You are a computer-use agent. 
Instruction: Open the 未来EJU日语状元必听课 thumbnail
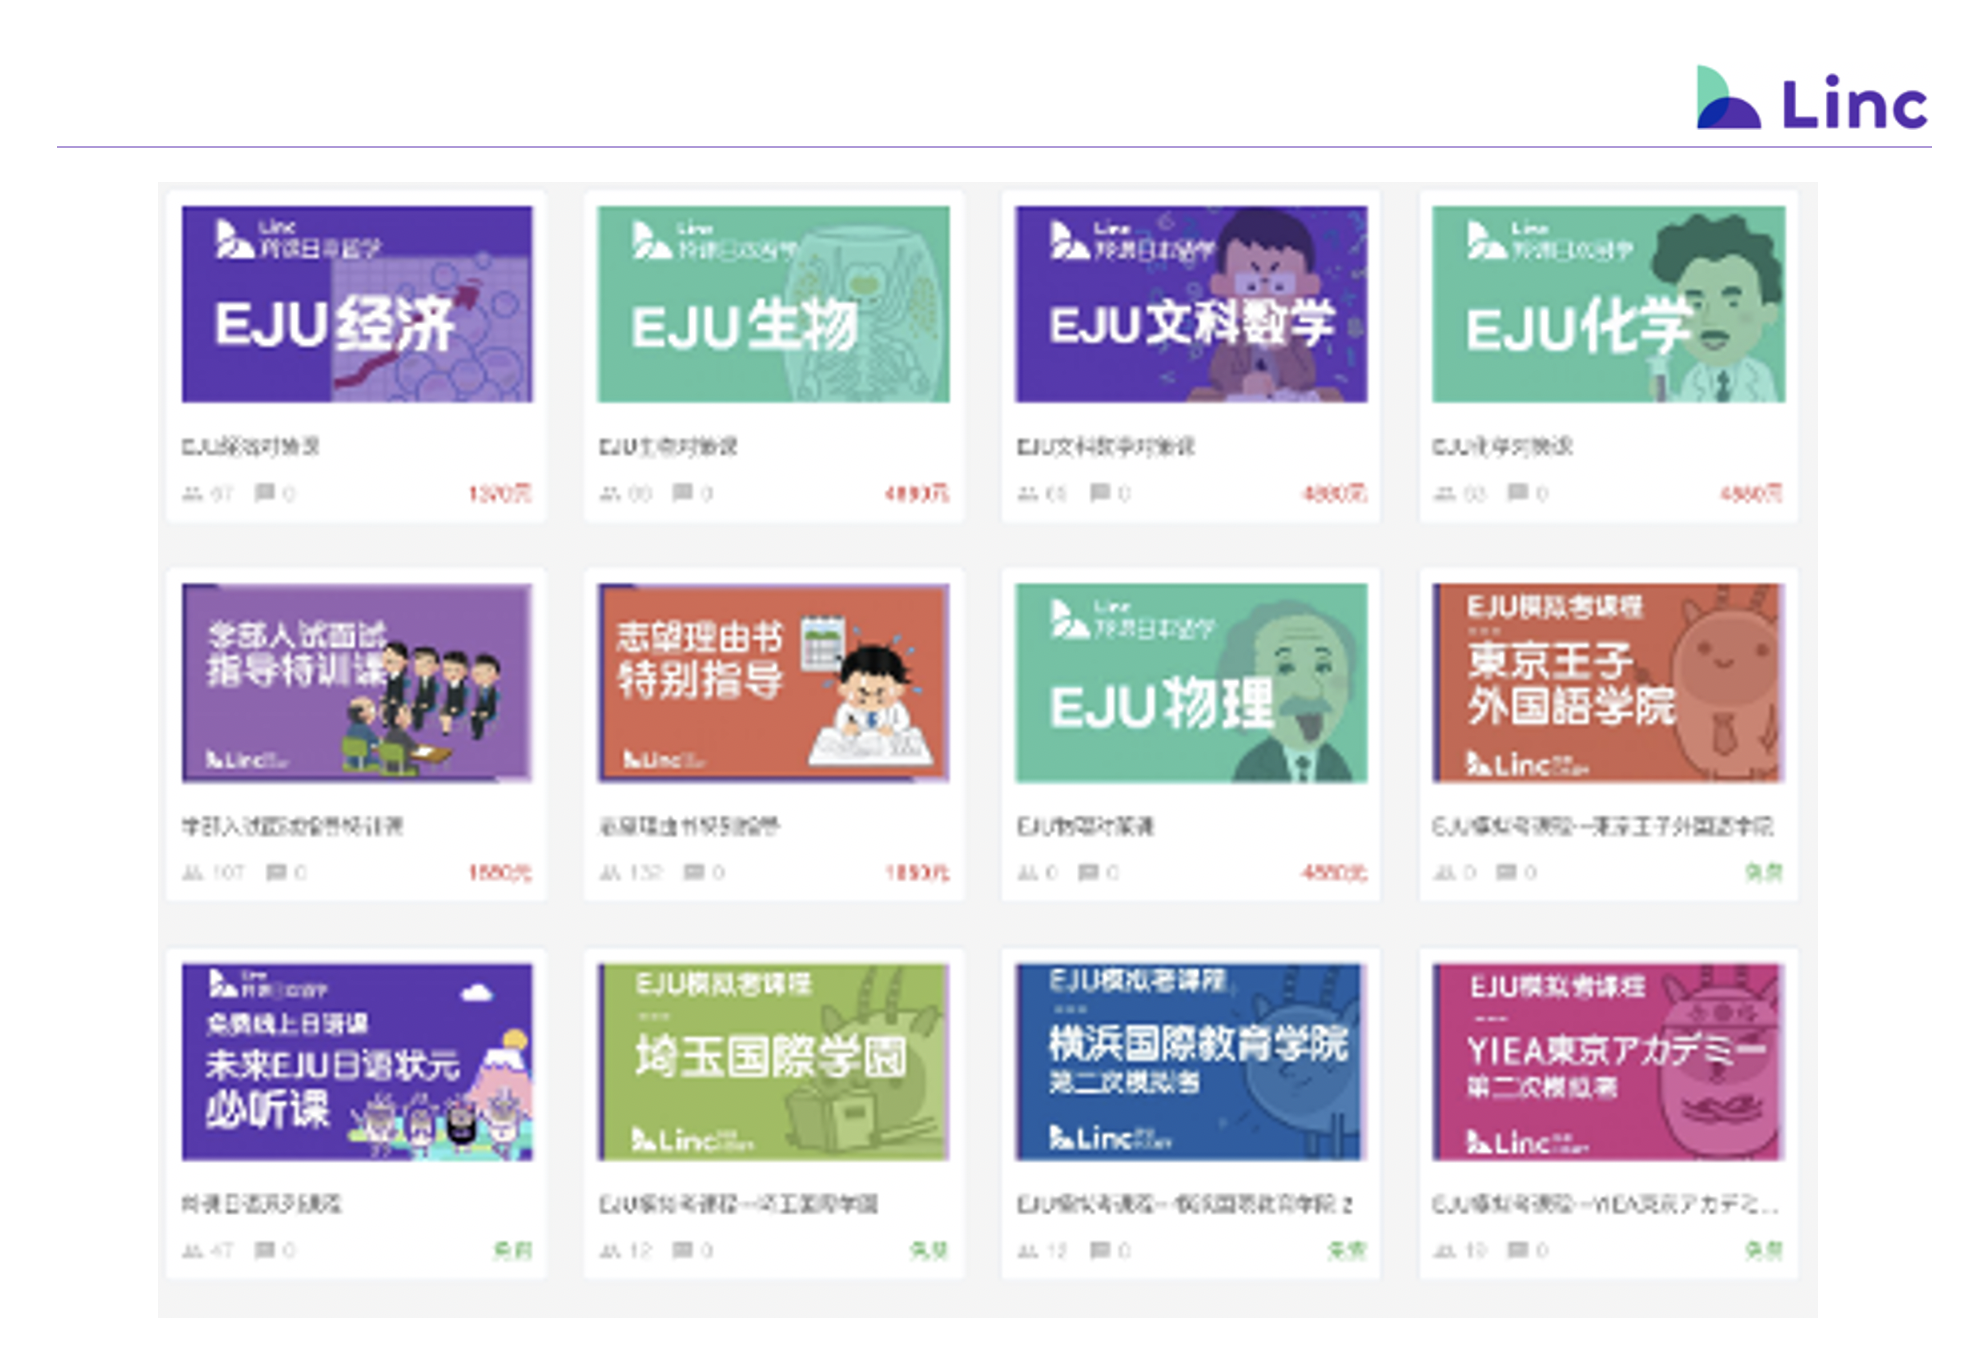pos(357,1061)
